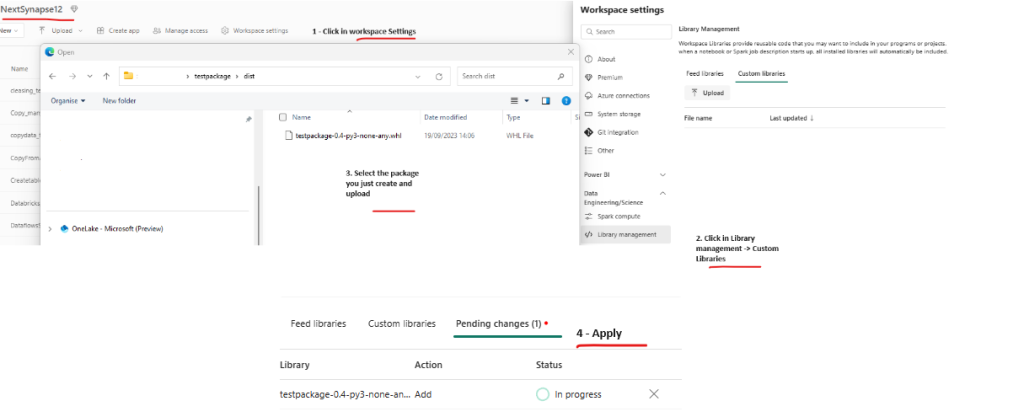The height and width of the screenshot is (417, 1024).
Task: Click the testpackage-0.4-py3-none-an... library row
Action: click(x=480, y=394)
